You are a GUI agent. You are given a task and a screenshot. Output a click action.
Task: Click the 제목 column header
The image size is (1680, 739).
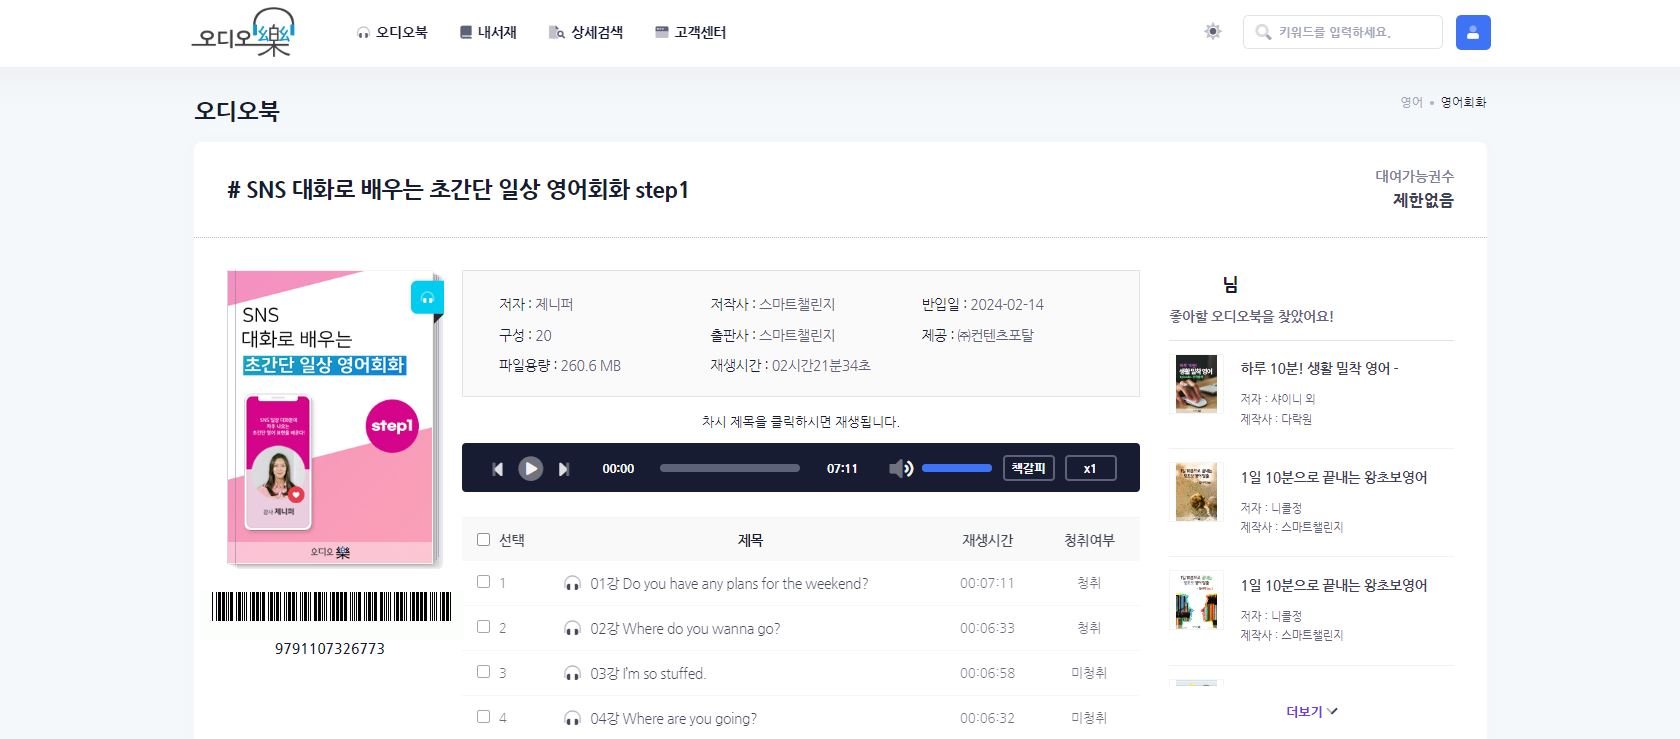750,540
